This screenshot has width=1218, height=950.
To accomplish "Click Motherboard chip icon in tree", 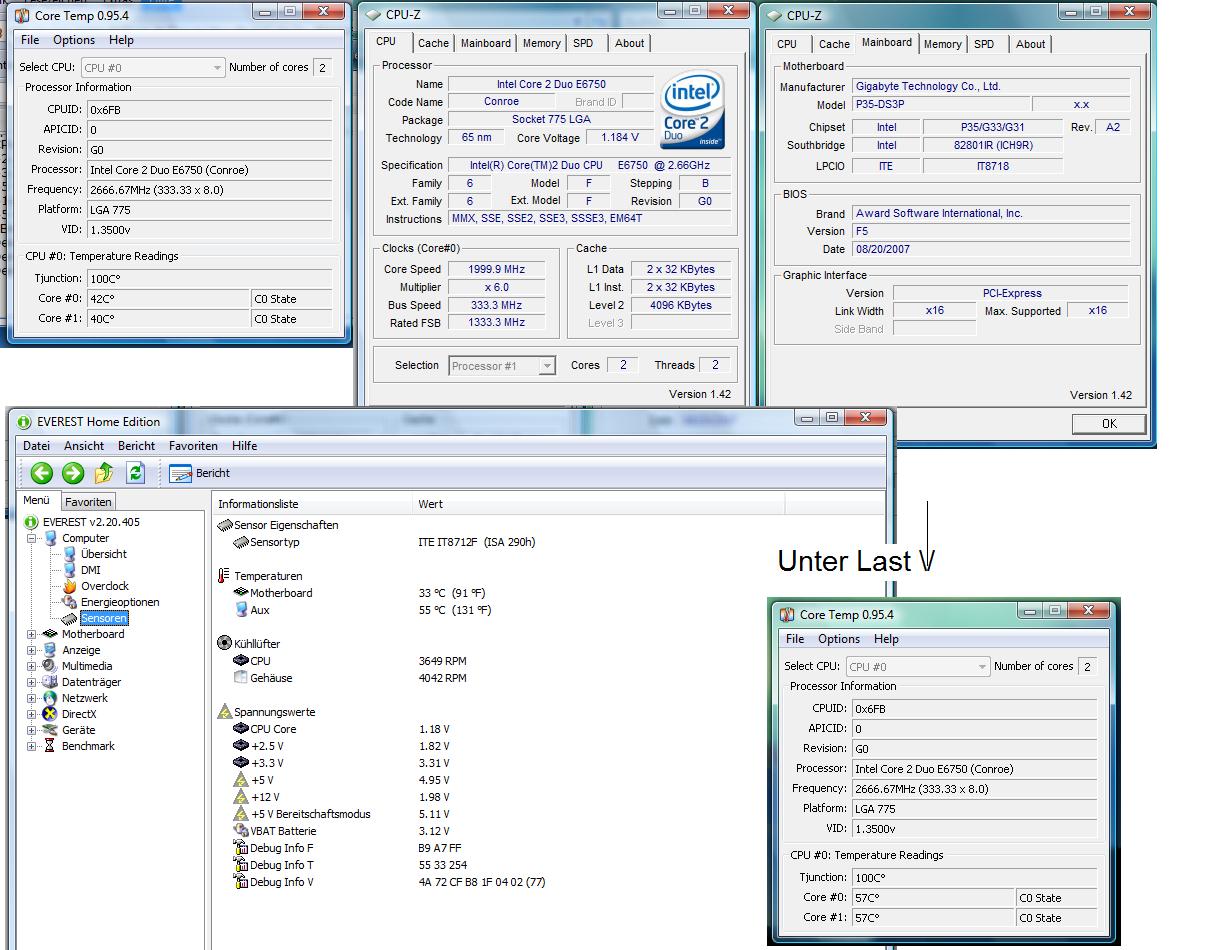I will (x=50, y=634).
